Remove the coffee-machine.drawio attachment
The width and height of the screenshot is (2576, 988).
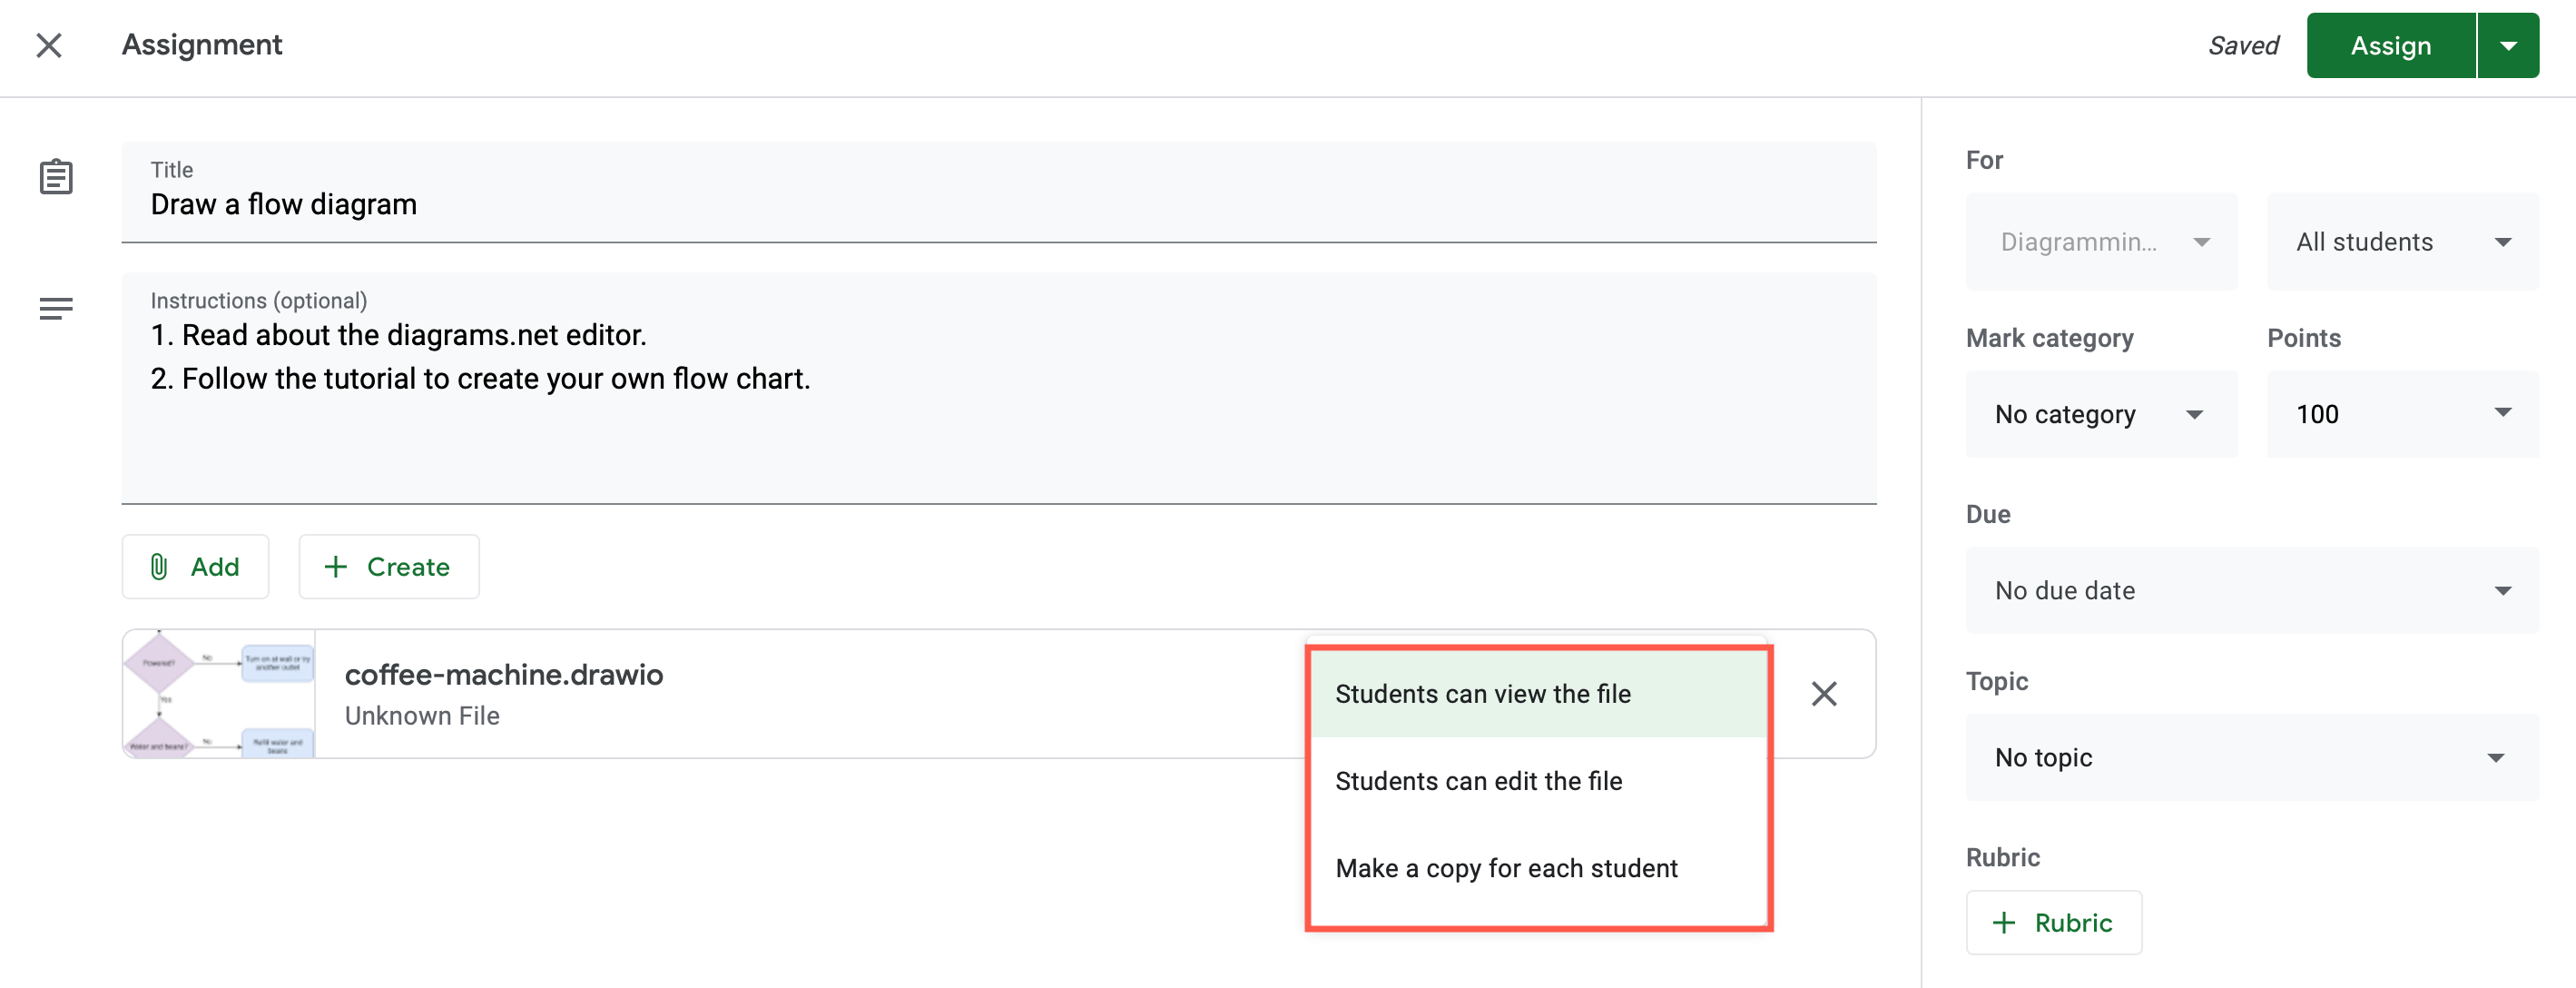(1824, 693)
